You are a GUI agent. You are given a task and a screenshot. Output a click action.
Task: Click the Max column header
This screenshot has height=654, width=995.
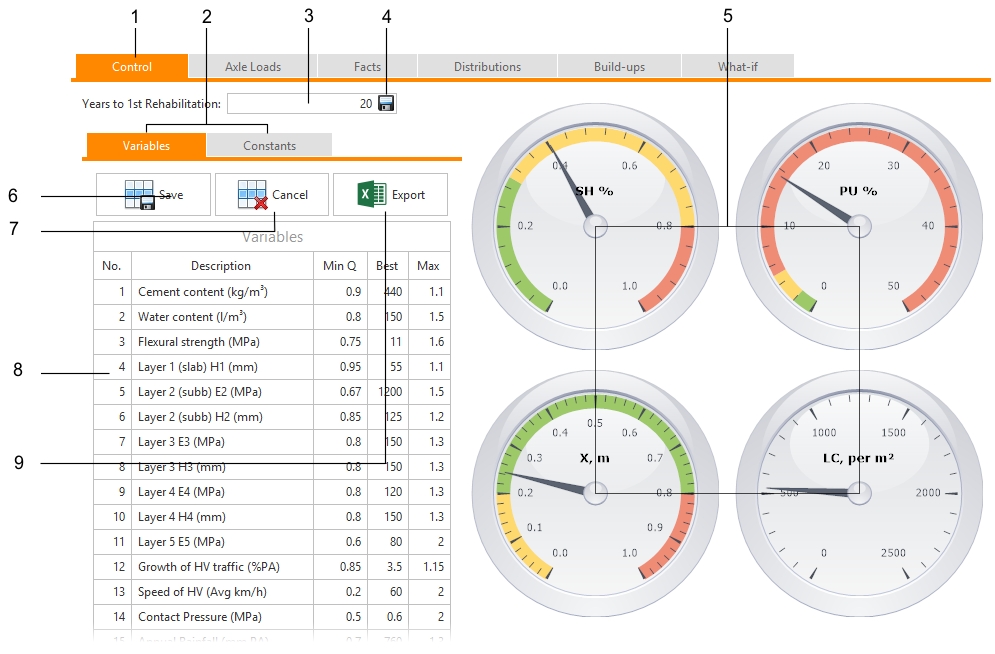(428, 266)
